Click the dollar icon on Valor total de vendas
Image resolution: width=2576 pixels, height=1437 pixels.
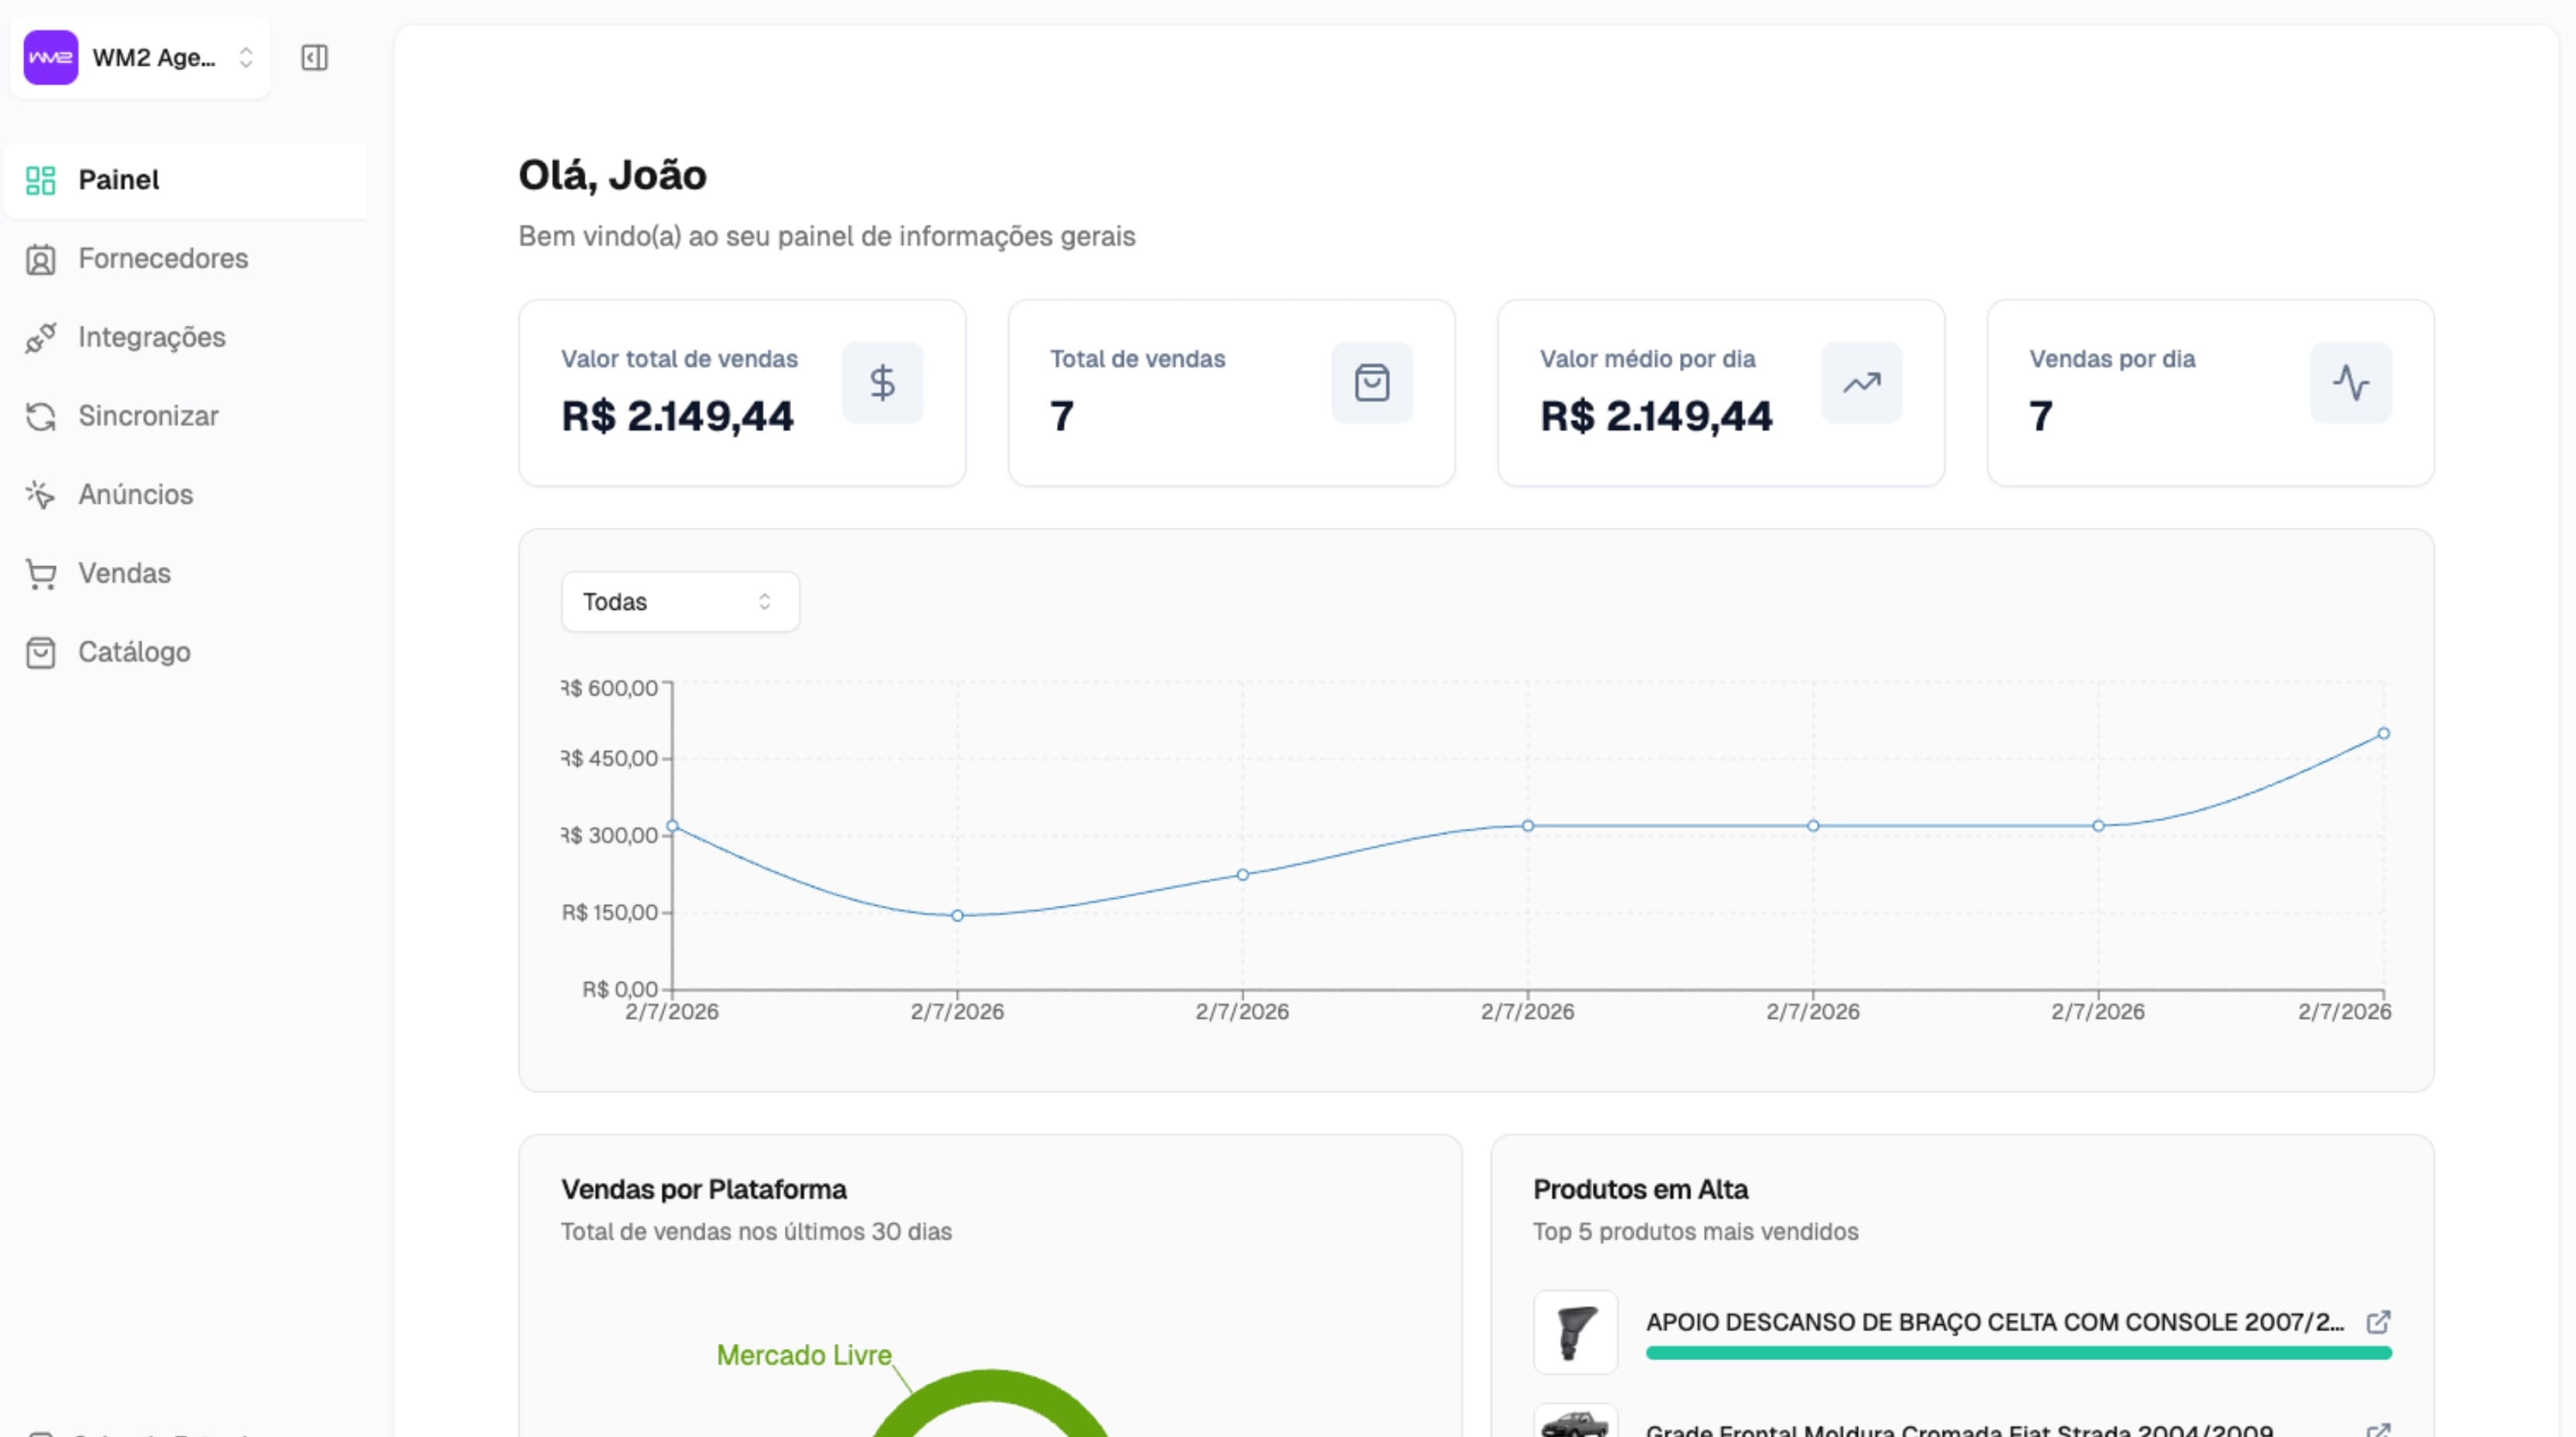(883, 382)
